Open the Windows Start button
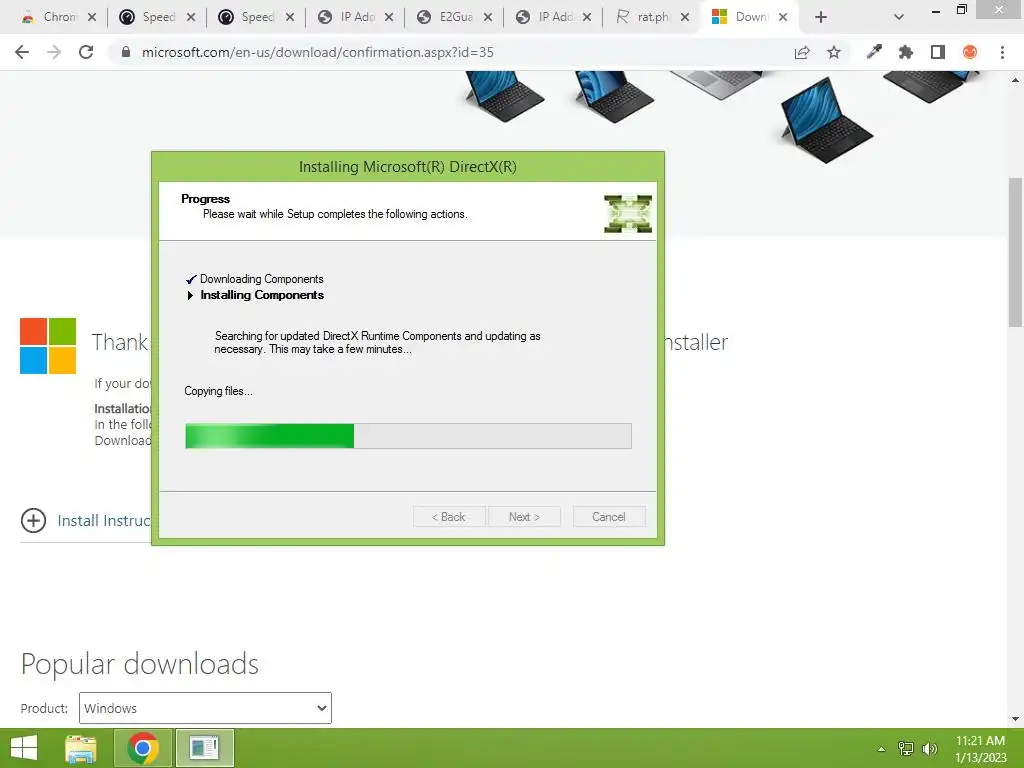Image resolution: width=1024 pixels, height=768 pixels. pyautogui.click(x=24, y=748)
